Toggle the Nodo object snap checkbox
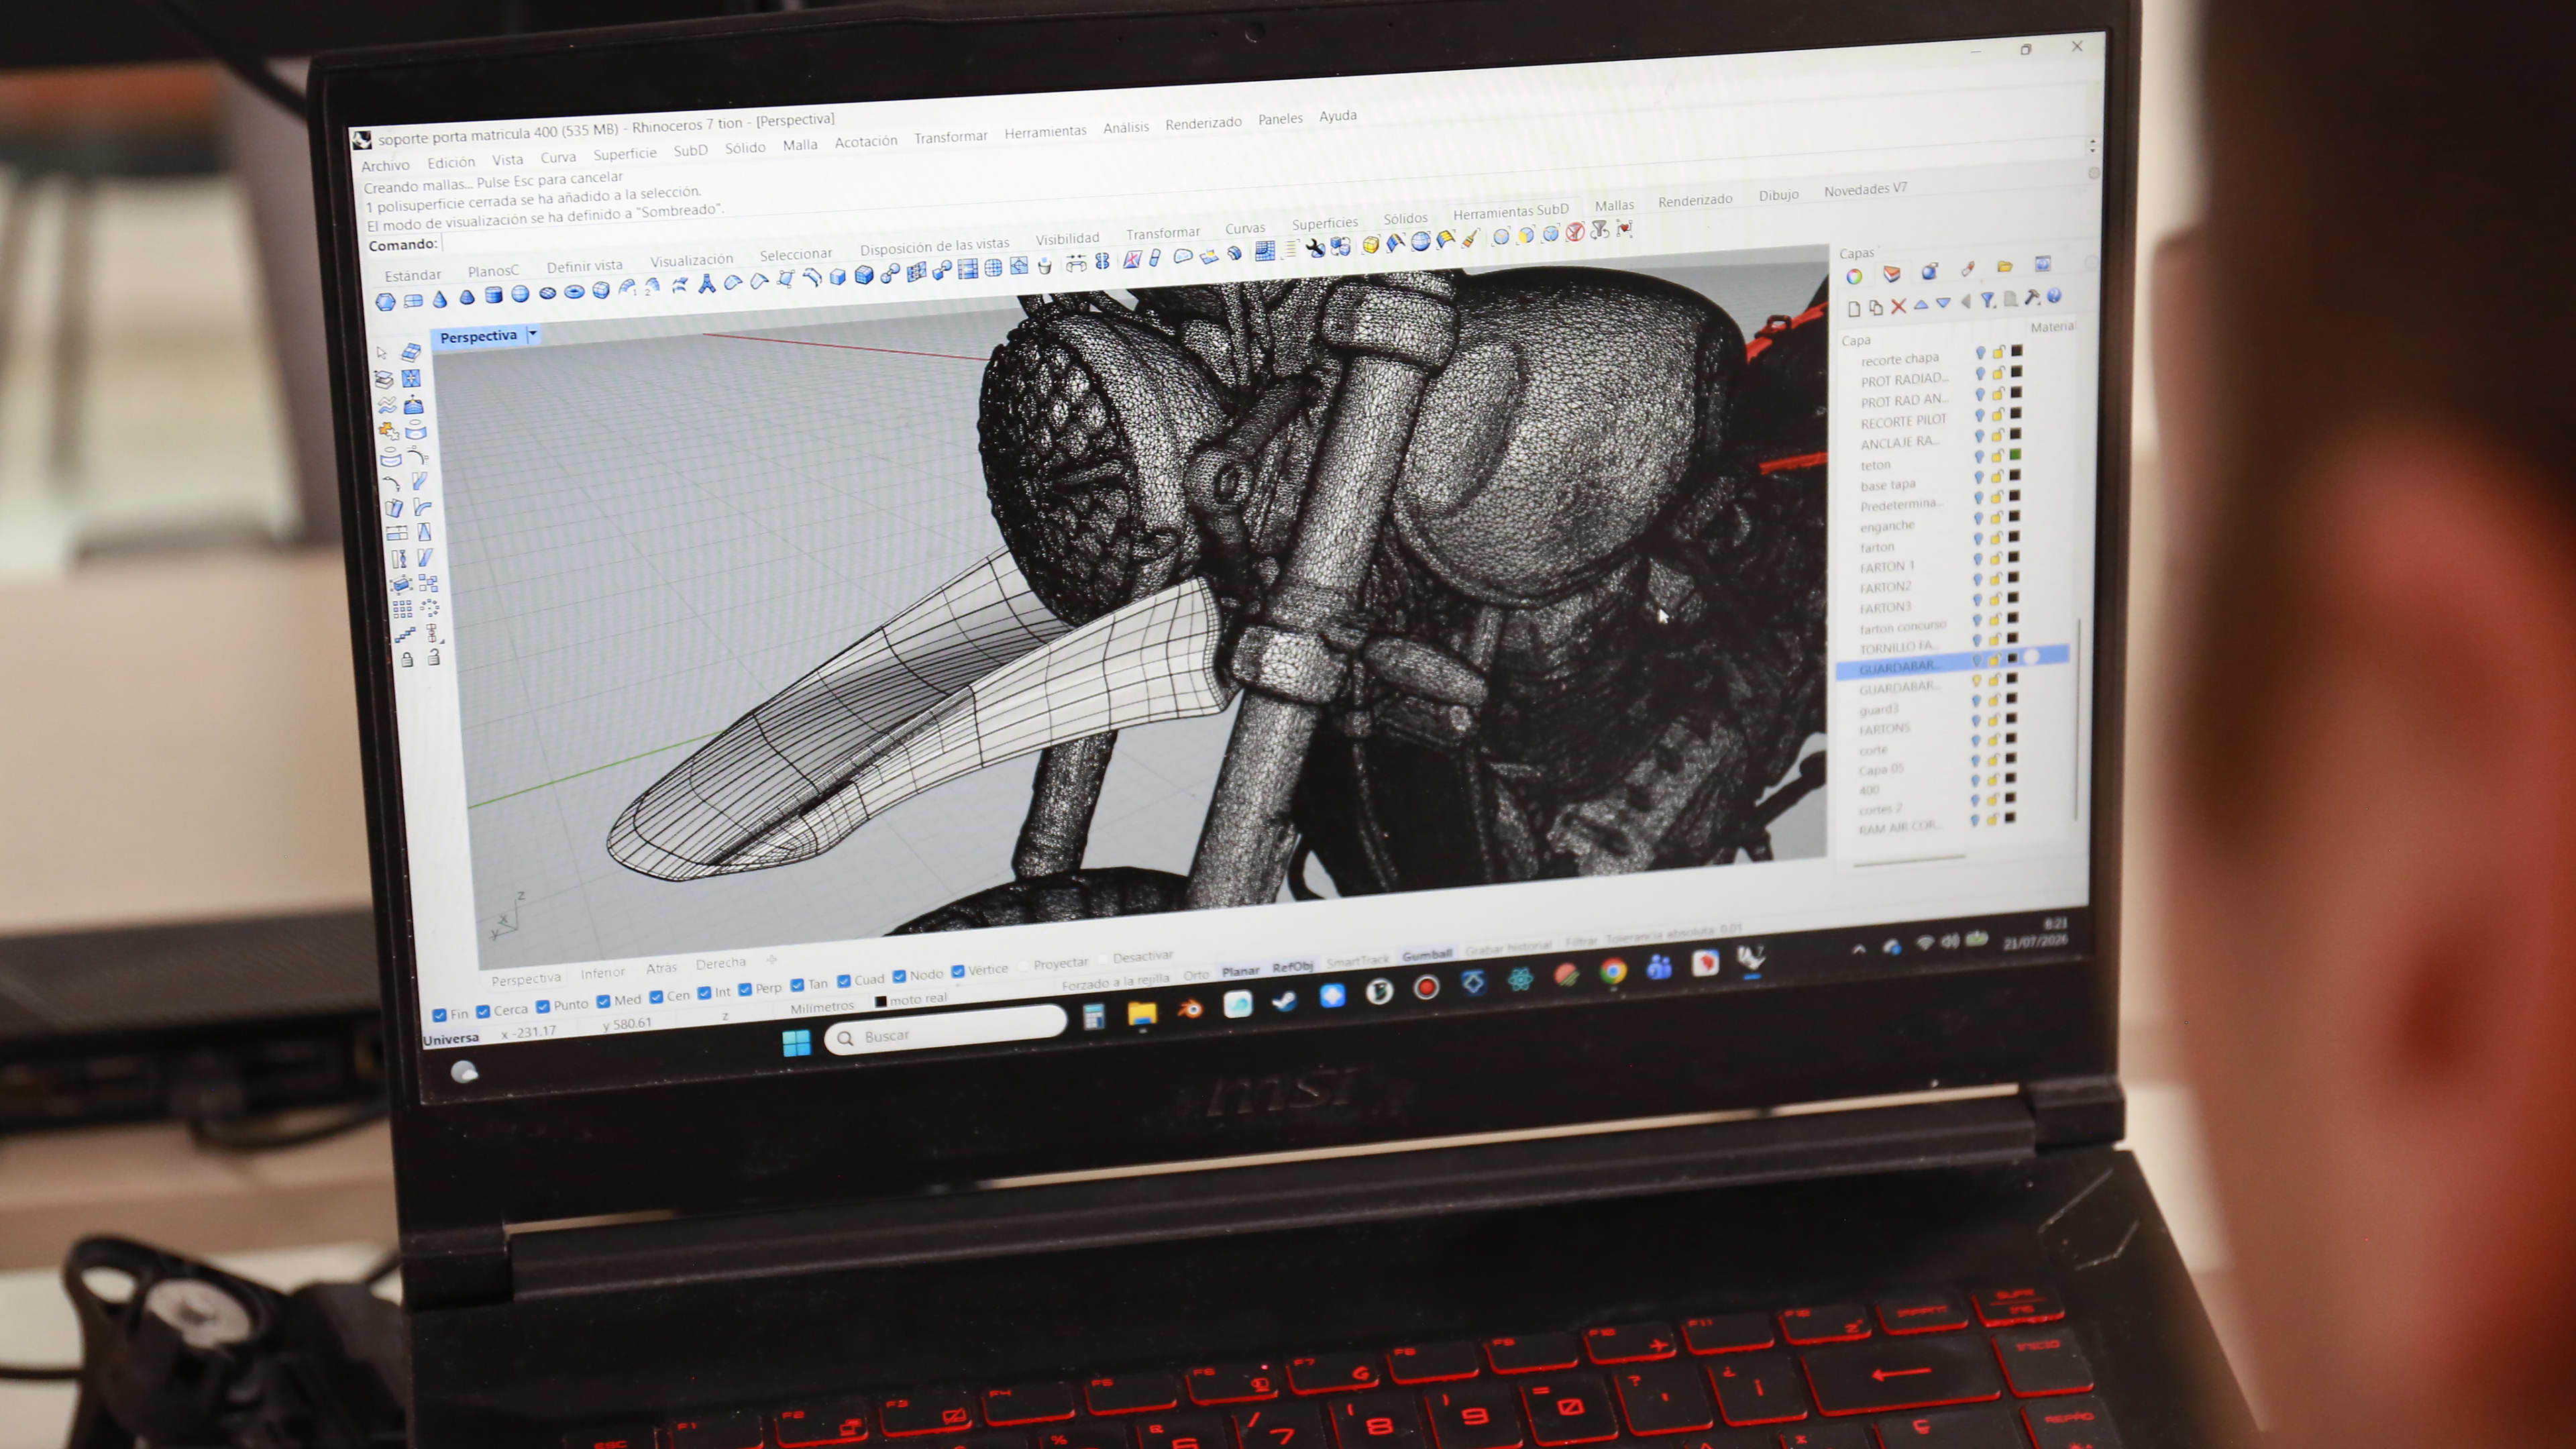 coord(899,976)
